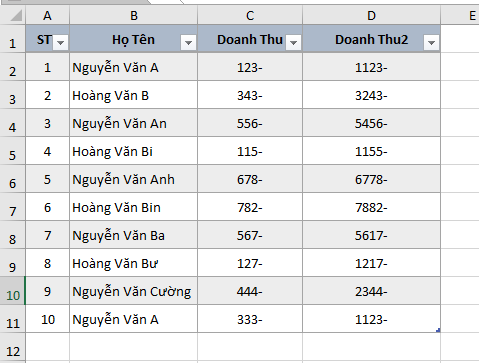This screenshot has width=479, height=363.
Task: Select column D header
Action: 371,15
